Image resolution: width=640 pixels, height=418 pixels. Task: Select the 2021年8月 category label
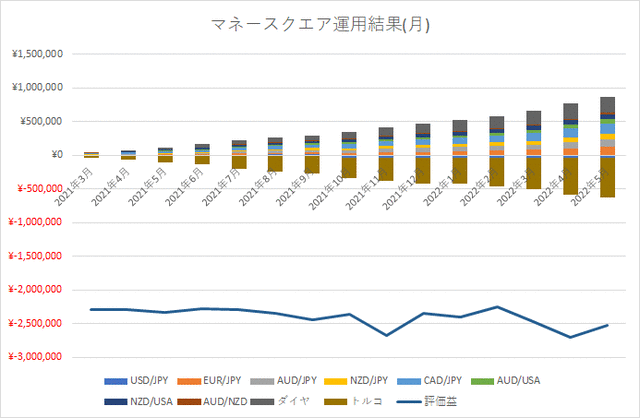(258, 187)
